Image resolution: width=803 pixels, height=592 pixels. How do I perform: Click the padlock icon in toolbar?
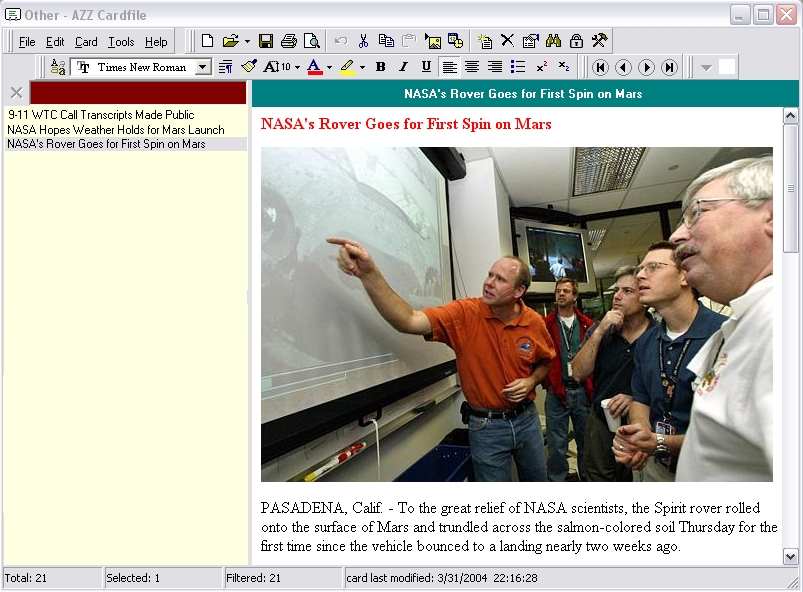pos(576,41)
